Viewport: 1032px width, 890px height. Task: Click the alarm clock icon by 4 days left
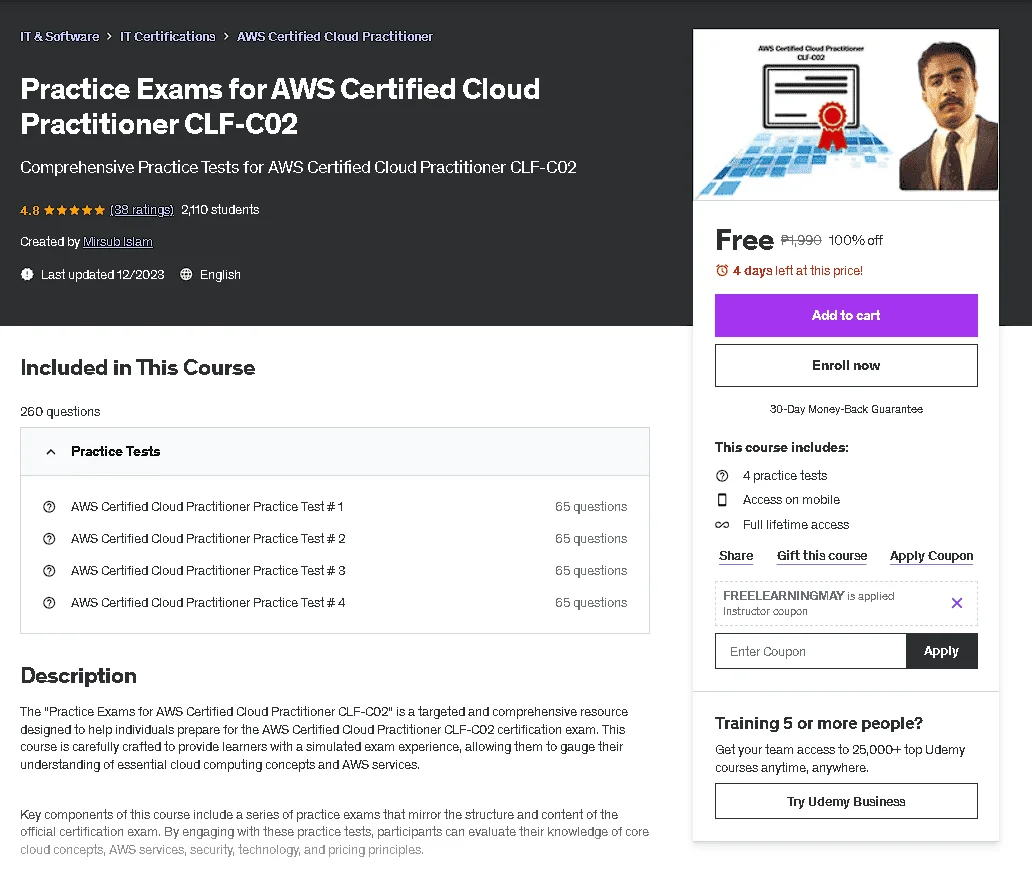(x=722, y=271)
